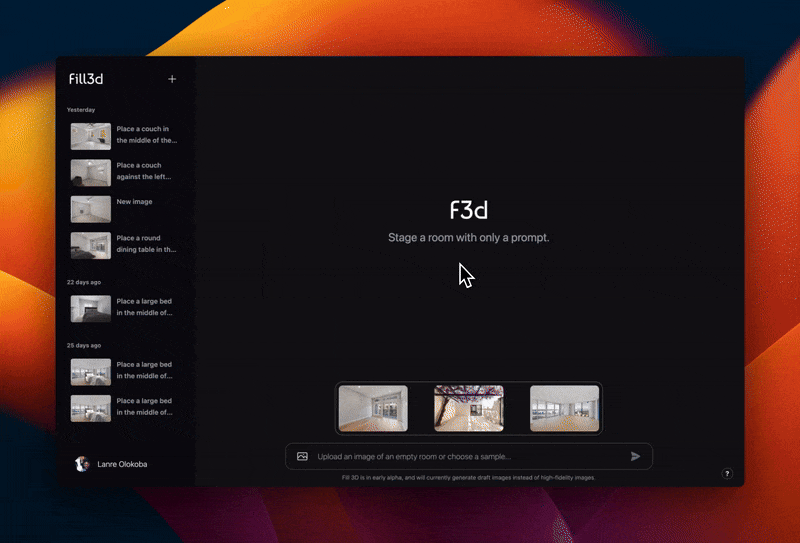Image resolution: width=800 pixels, height=543 pixels.
Task: Click the "Stage a room with only a prompt" tagline
Action: tap(469, 238)
